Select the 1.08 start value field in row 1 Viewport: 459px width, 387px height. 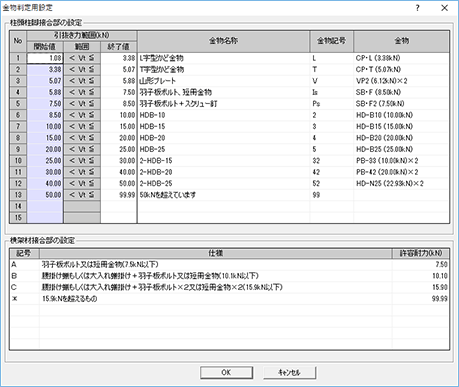[45, 58]
